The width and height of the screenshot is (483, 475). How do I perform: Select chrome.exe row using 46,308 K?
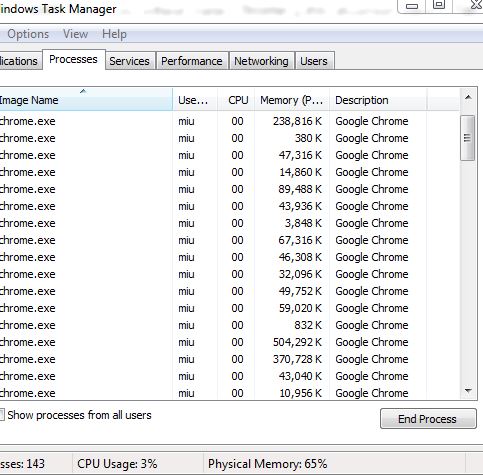tap(230, 257)
